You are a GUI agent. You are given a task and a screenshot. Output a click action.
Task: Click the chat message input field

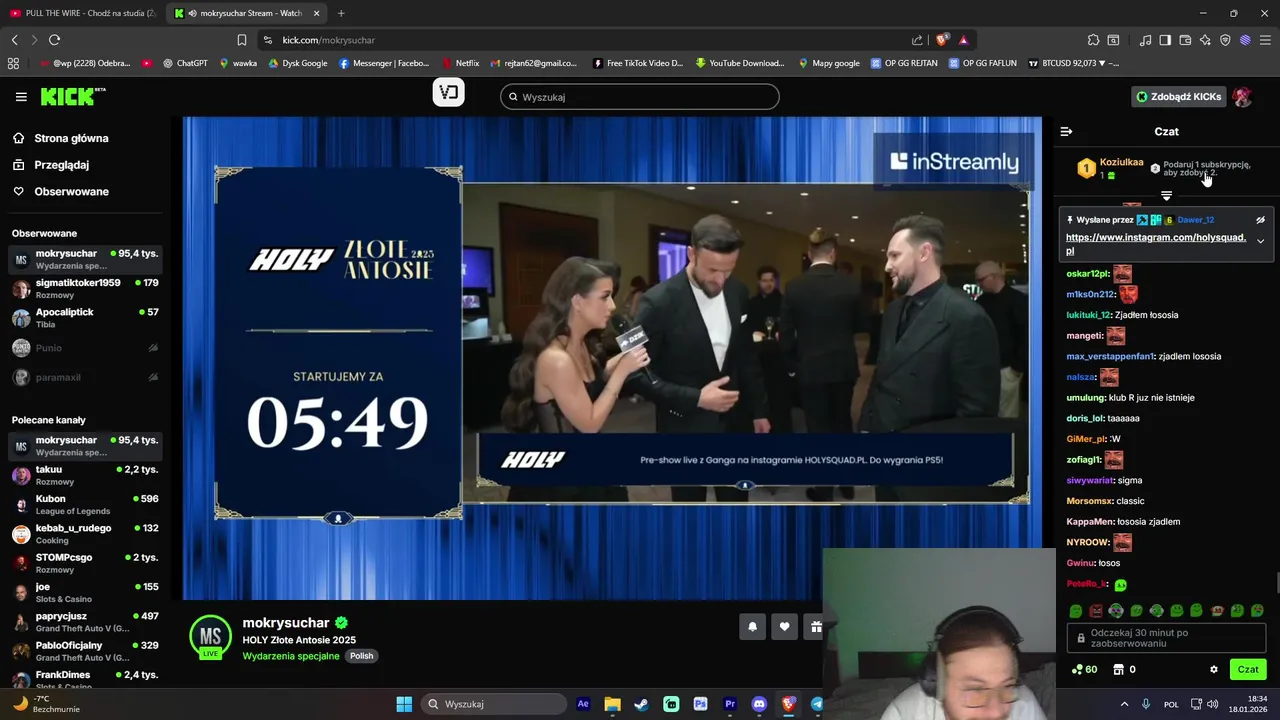point(1166,638)
